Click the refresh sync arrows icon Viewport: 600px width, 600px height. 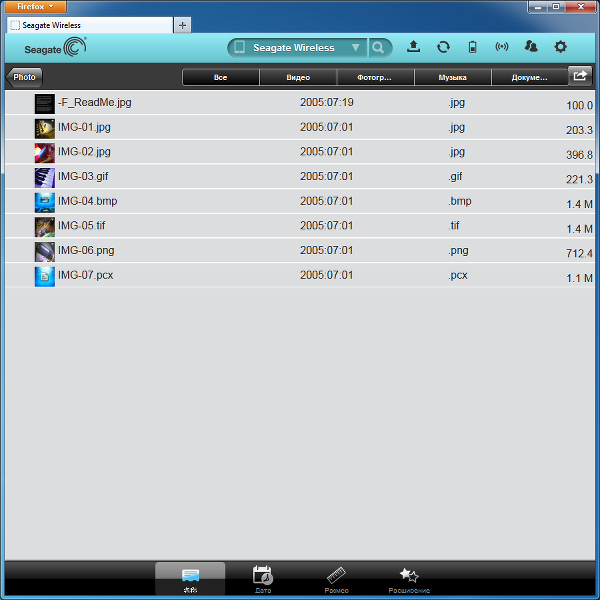point(443,47)
